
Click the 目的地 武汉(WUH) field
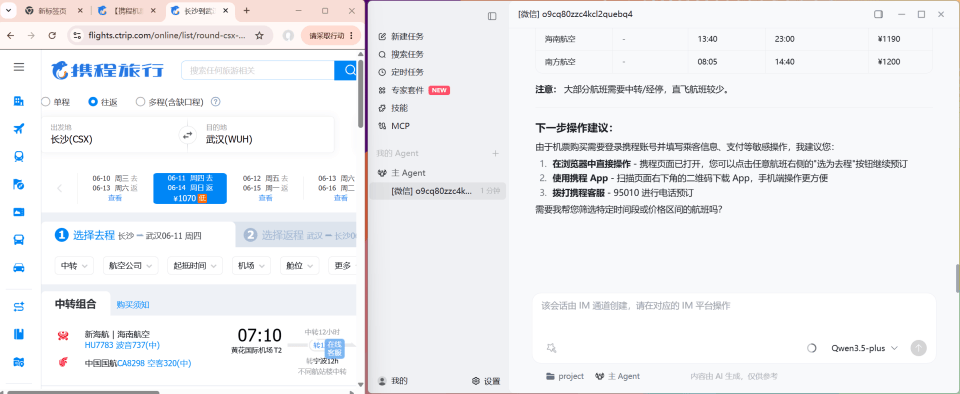pyautogui.click(x=266, y=135)
